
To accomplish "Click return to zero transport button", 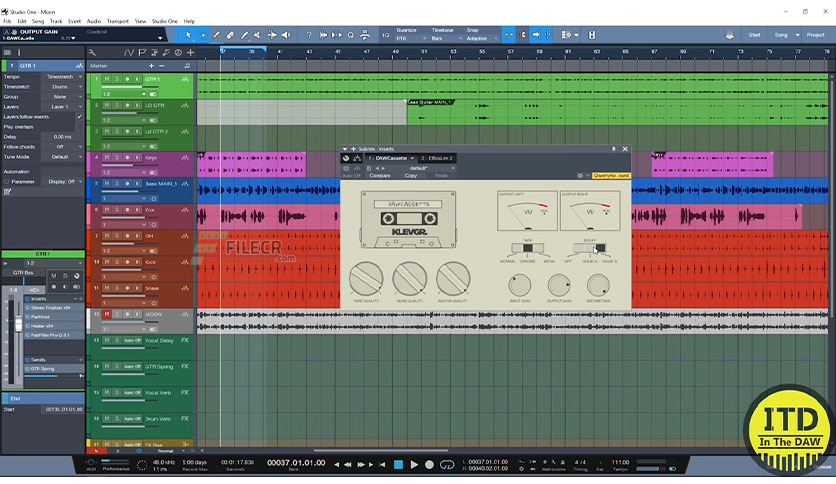I will coord(382,465).
